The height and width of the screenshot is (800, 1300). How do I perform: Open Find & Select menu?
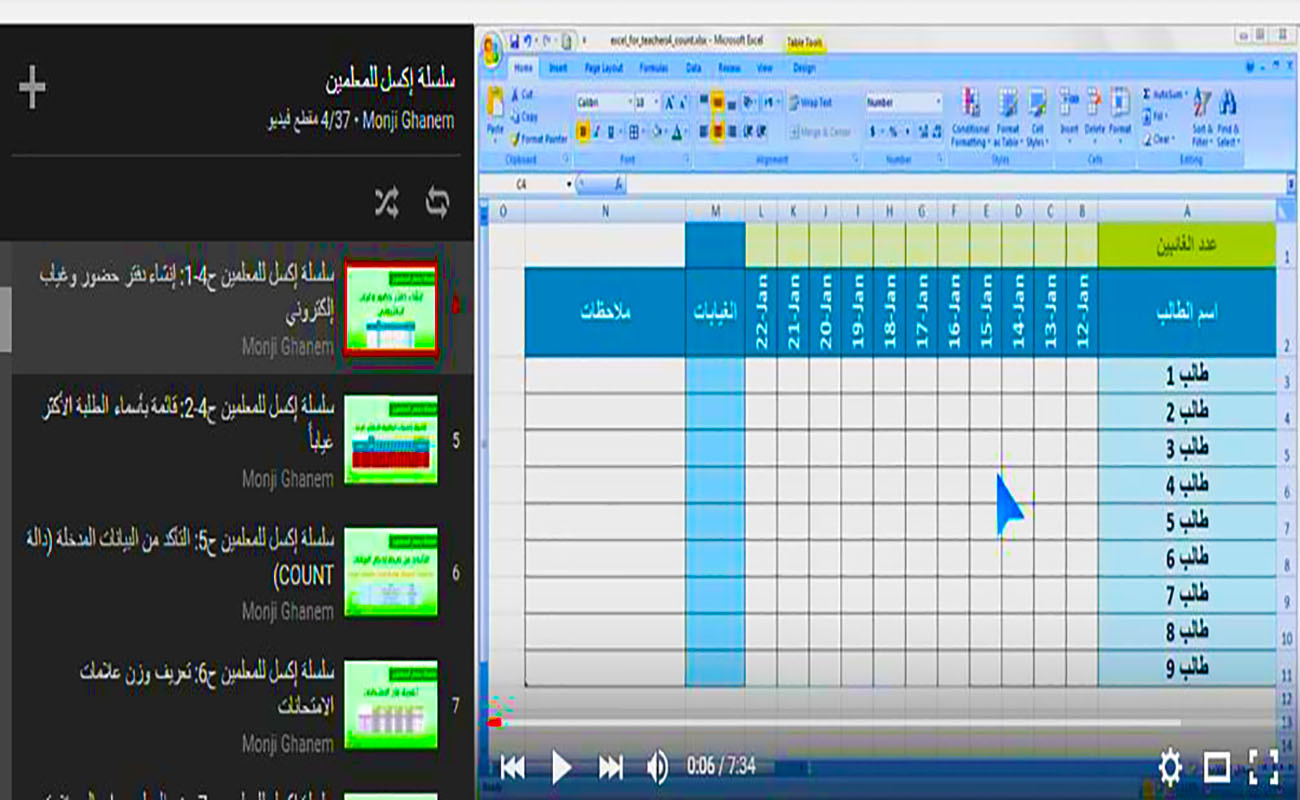(x=1228, y=118)
